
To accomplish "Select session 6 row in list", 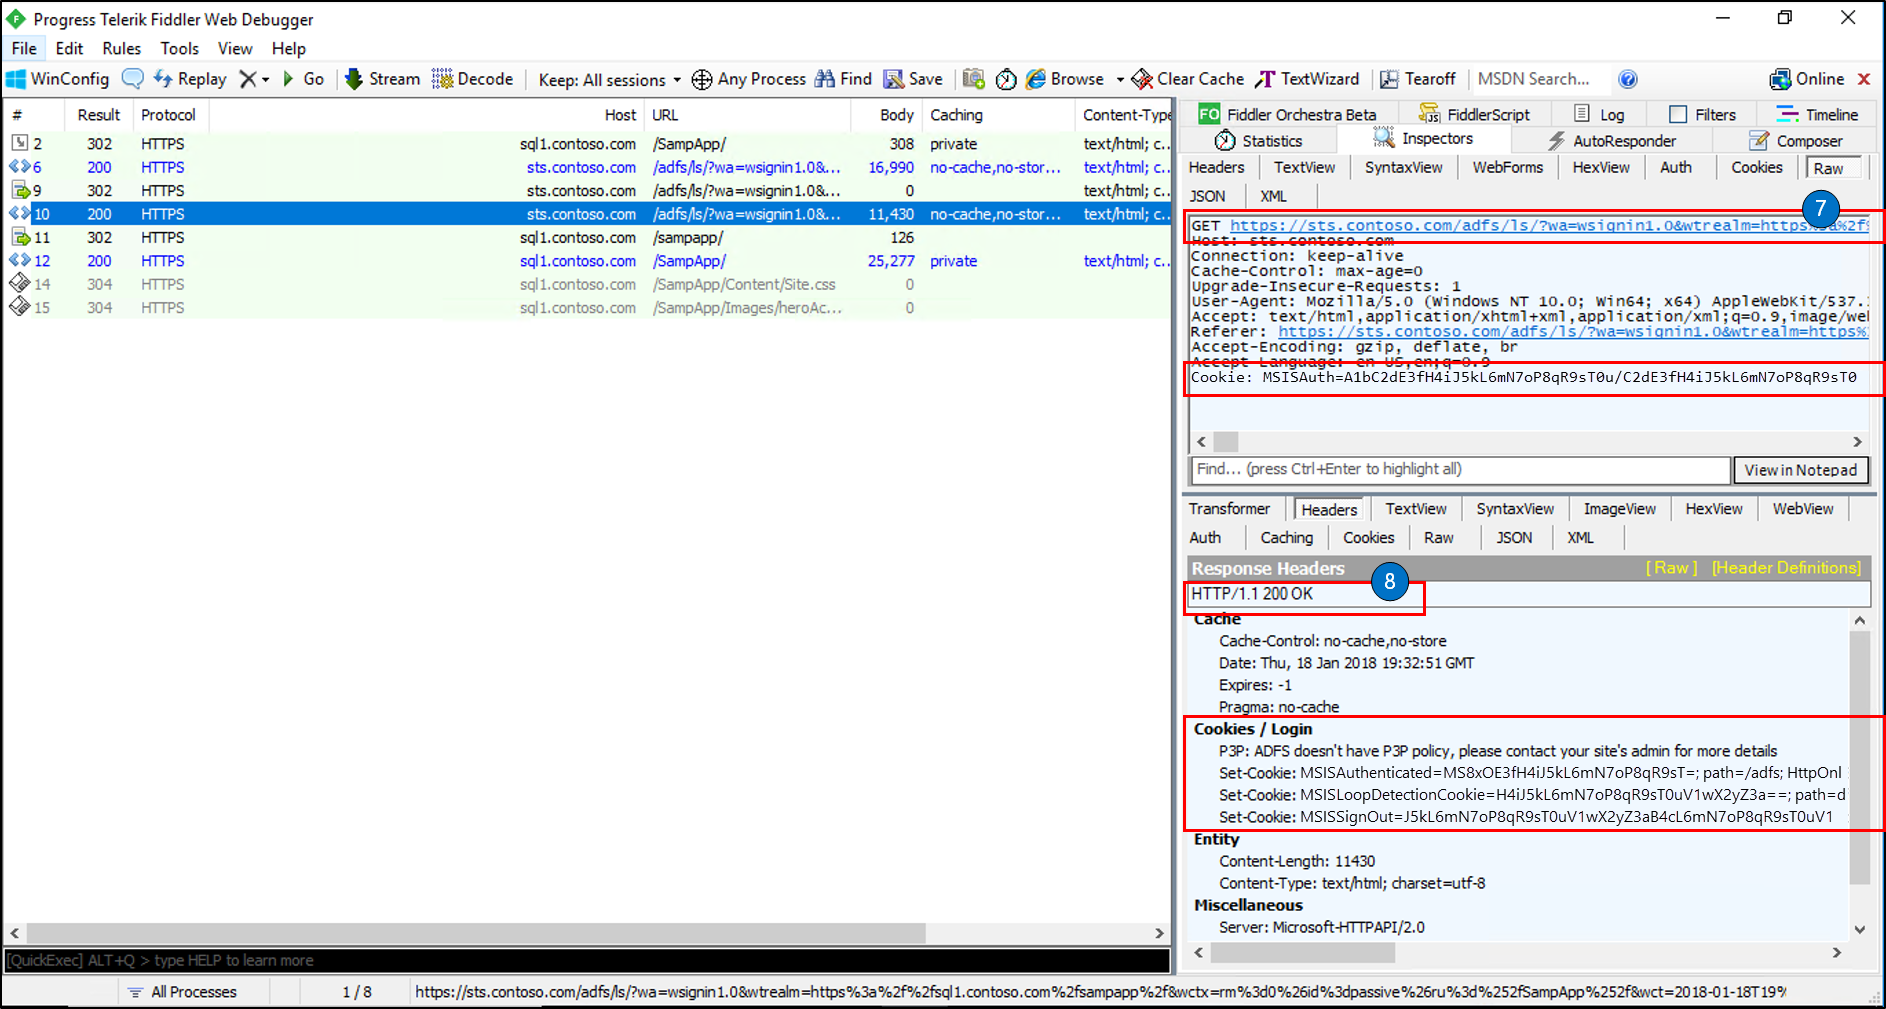I will click(x=587, y=167).
